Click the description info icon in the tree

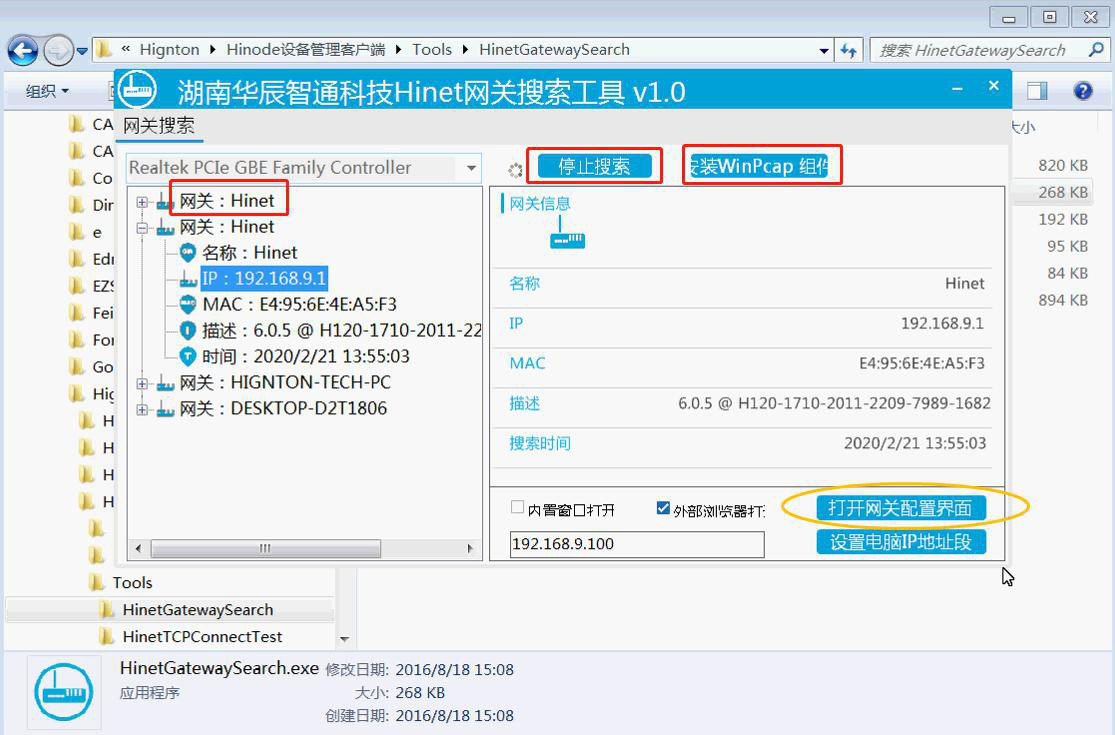click(x=187, y=330)
